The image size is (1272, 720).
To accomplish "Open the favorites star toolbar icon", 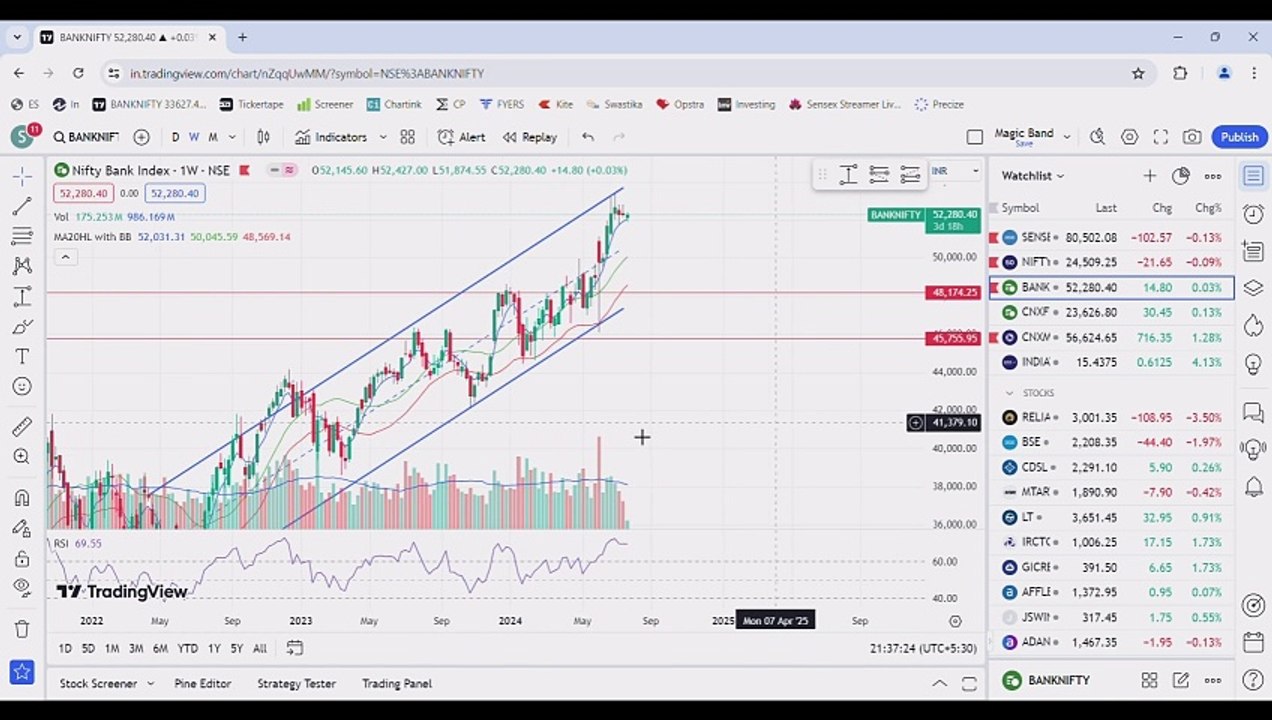I will point(21,672).
